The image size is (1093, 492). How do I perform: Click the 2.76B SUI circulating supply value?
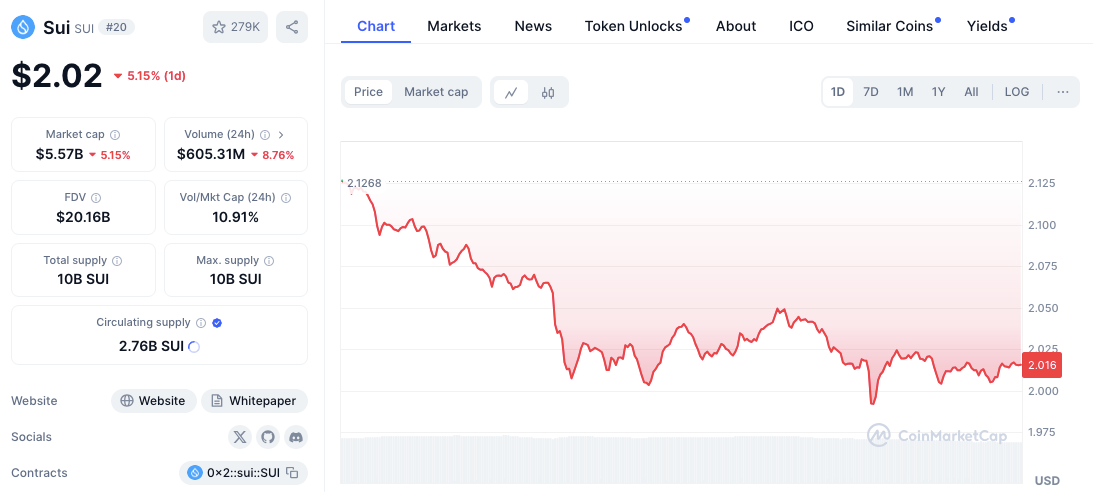point(151,346)
